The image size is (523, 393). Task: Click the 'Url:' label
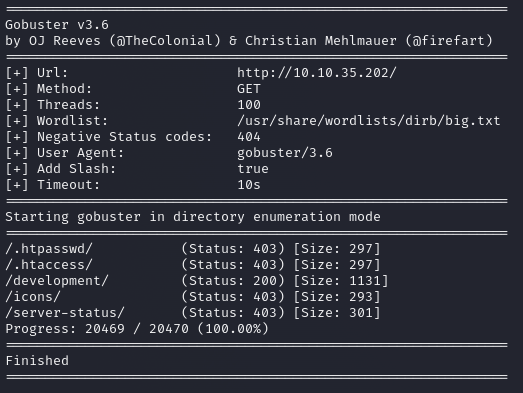click(x=52, y=73)
